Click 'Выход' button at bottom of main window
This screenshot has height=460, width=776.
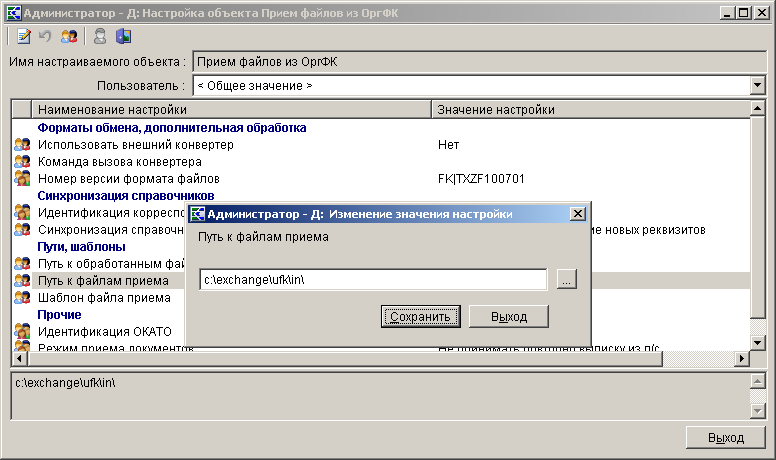click(x=725, y=438)
